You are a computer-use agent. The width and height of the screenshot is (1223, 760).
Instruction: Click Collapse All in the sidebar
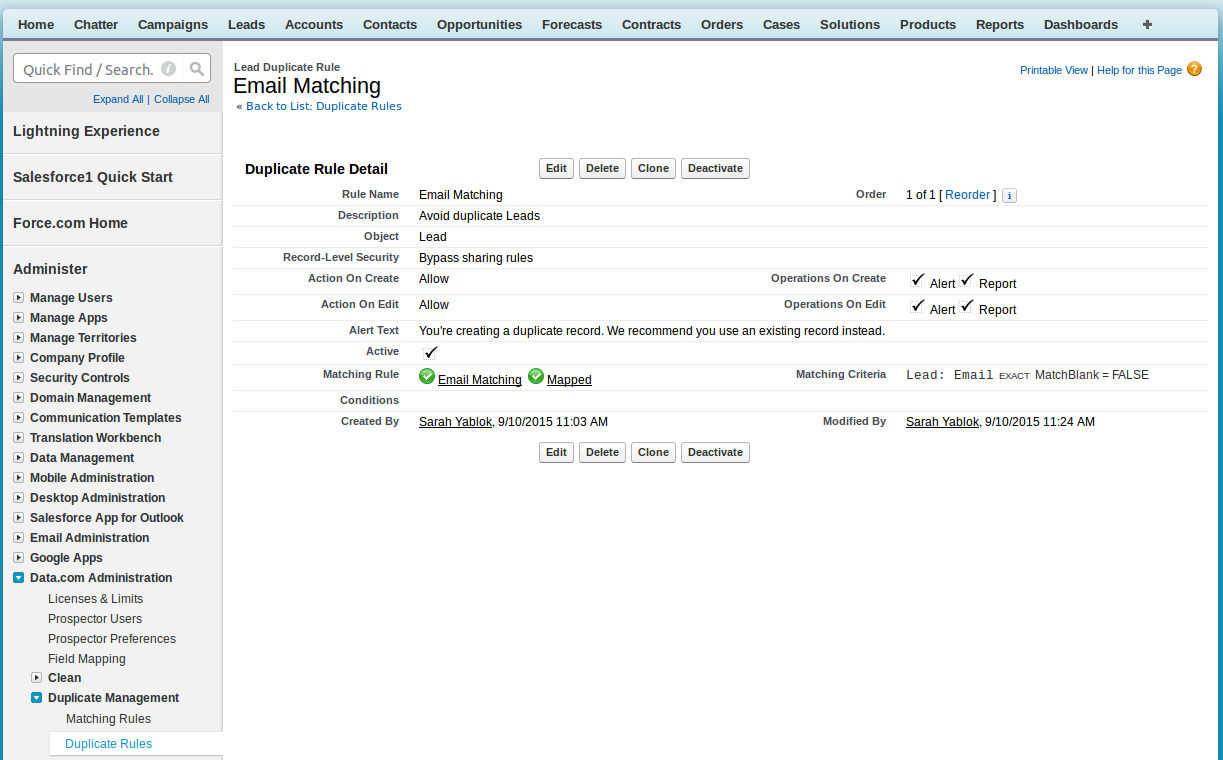(x=182, y=99)
